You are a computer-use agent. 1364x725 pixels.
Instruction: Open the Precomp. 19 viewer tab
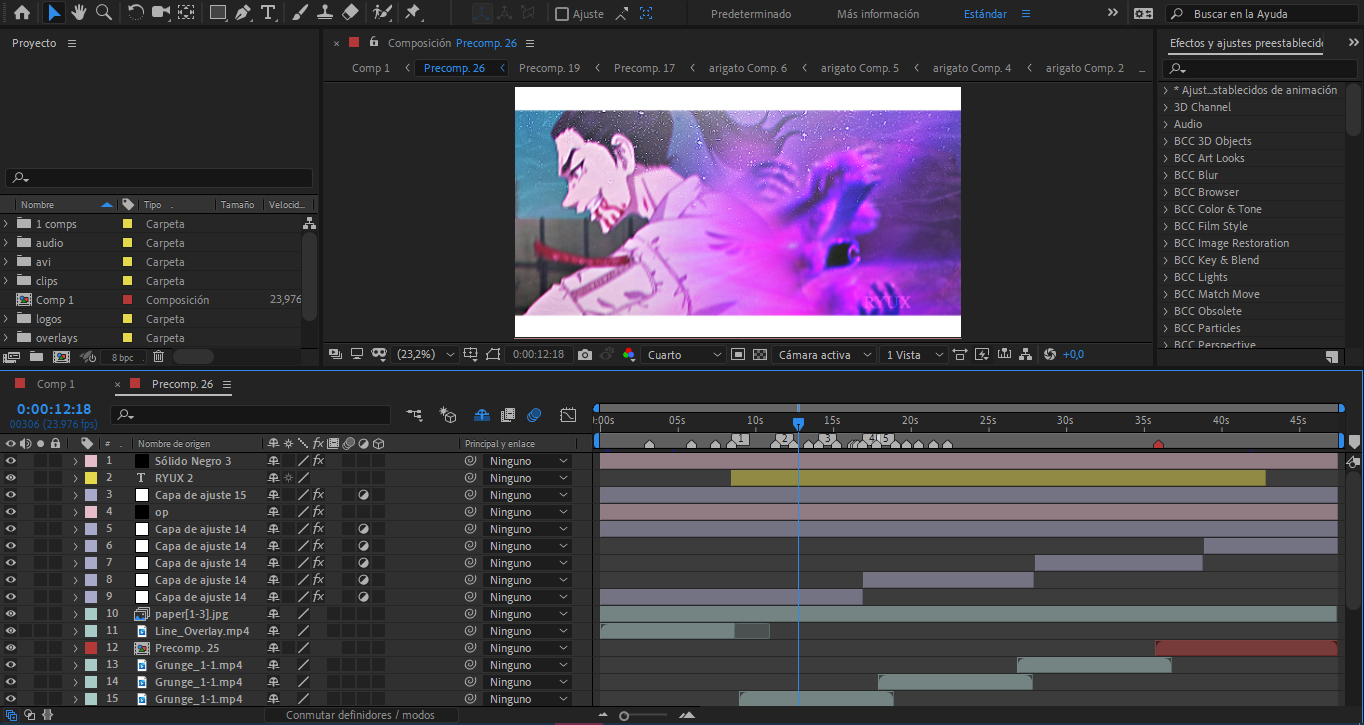click(549, 68)
